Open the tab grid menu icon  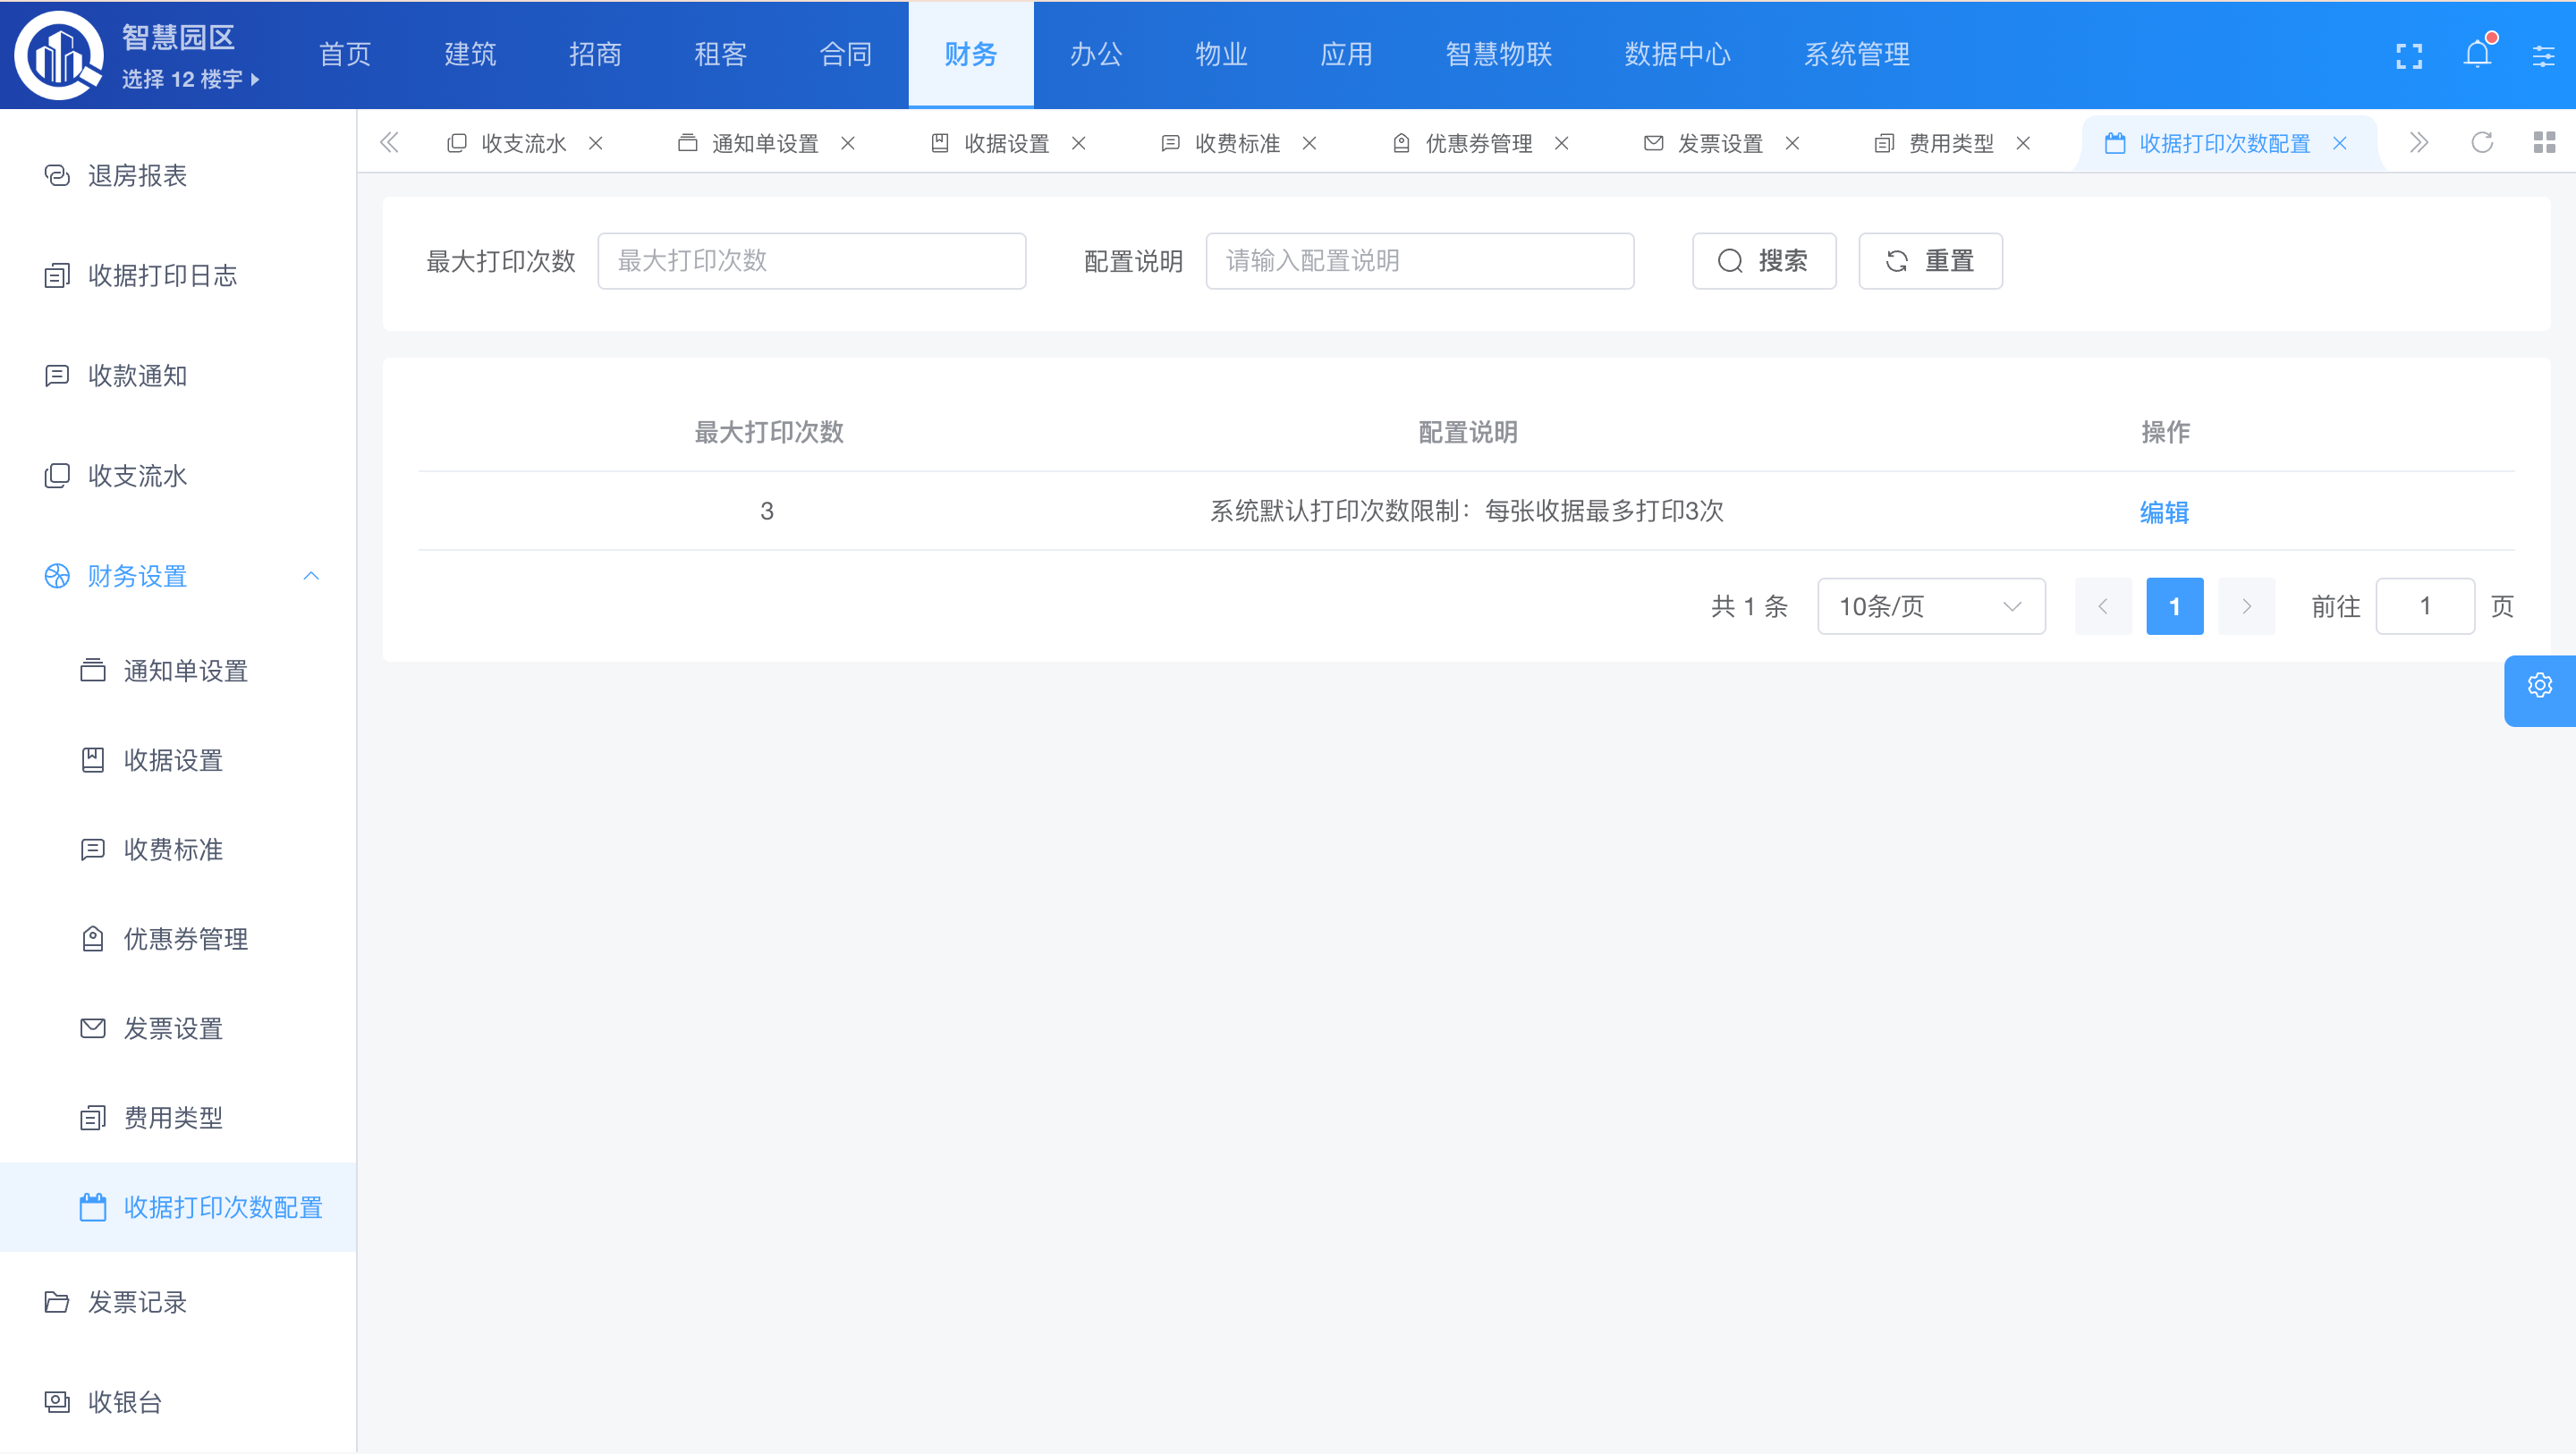pos(2544,142)
